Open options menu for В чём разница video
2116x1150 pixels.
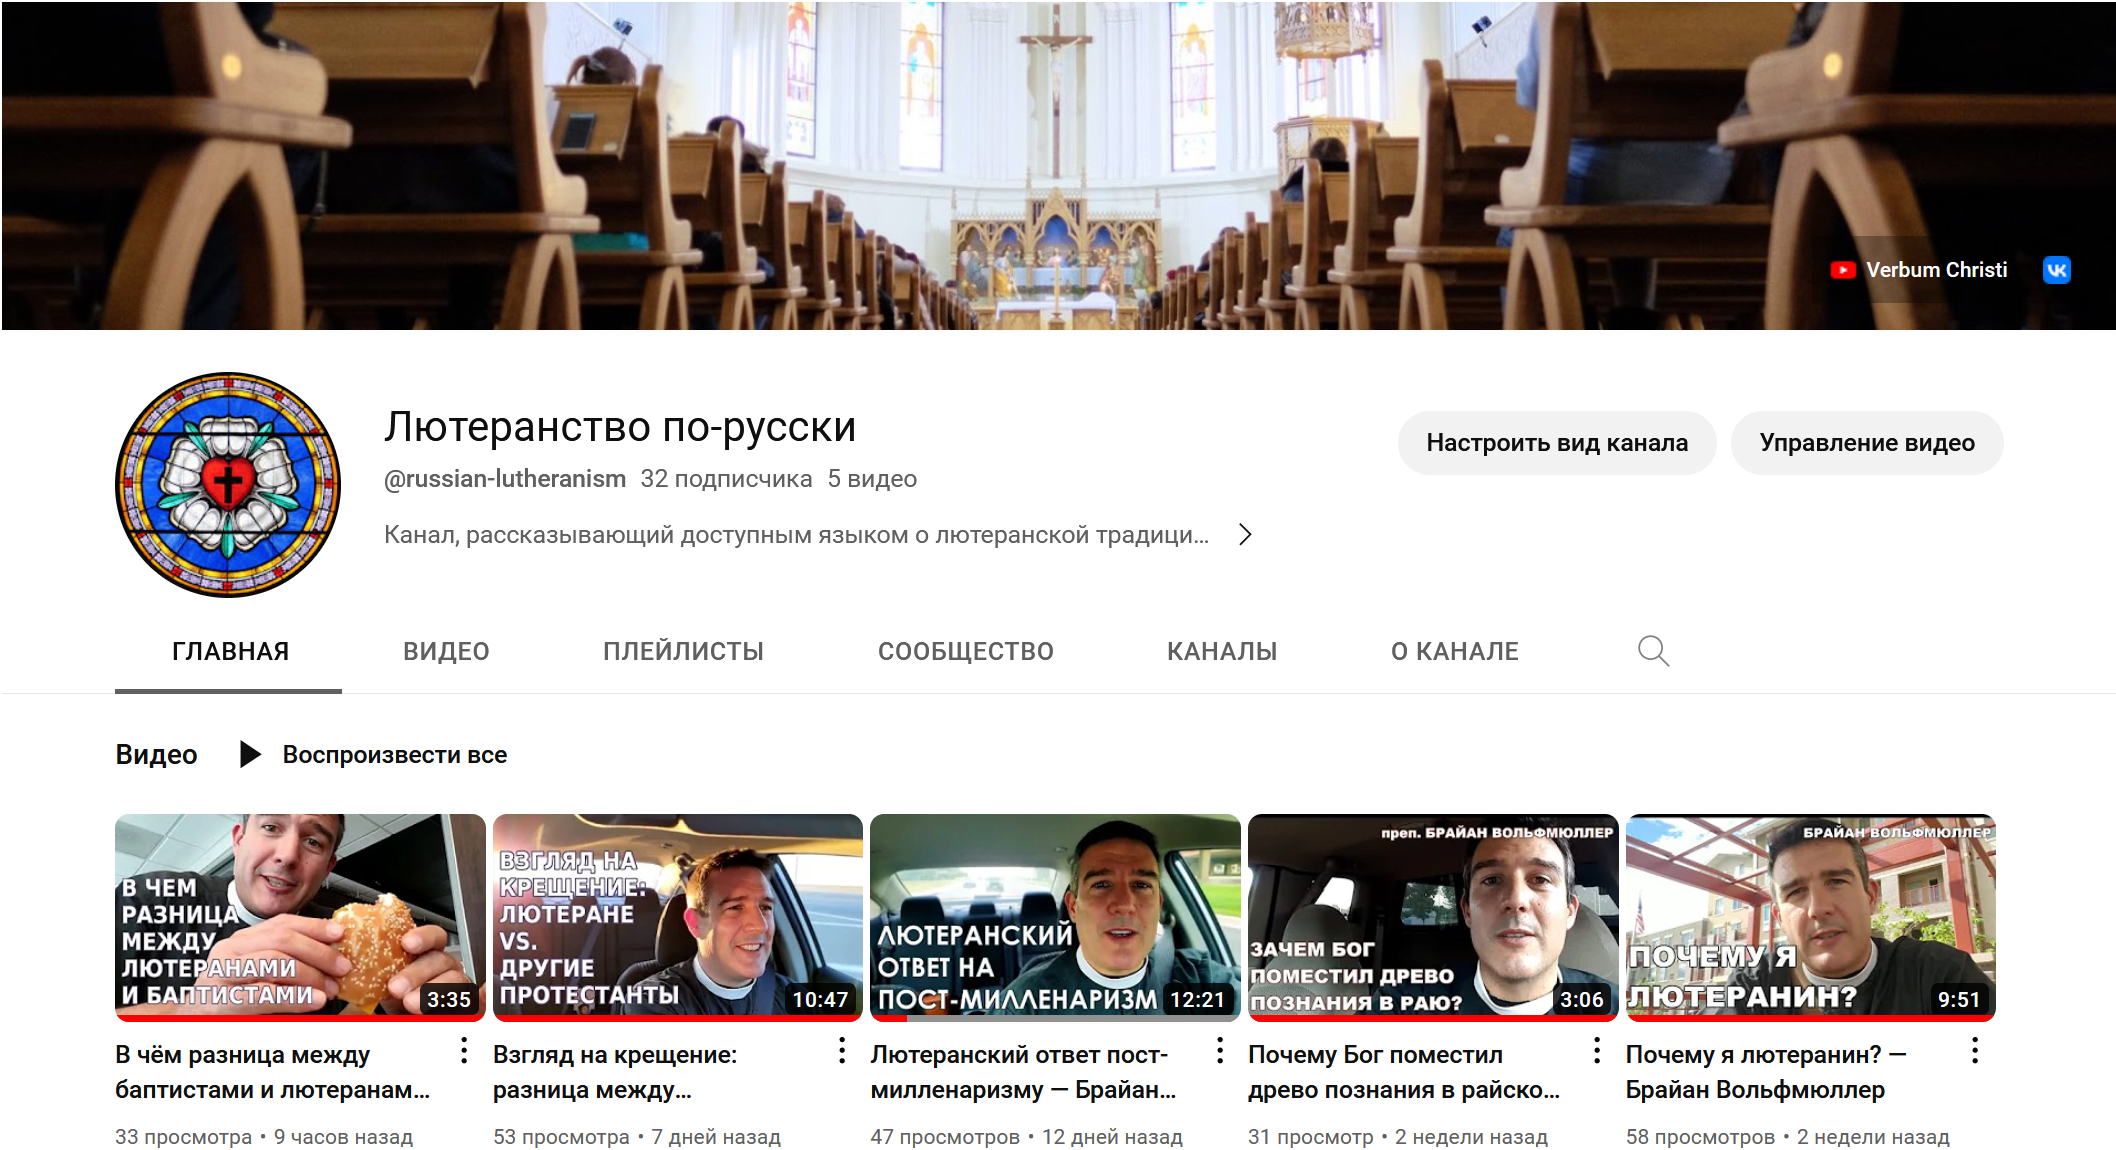point(464,1050)
